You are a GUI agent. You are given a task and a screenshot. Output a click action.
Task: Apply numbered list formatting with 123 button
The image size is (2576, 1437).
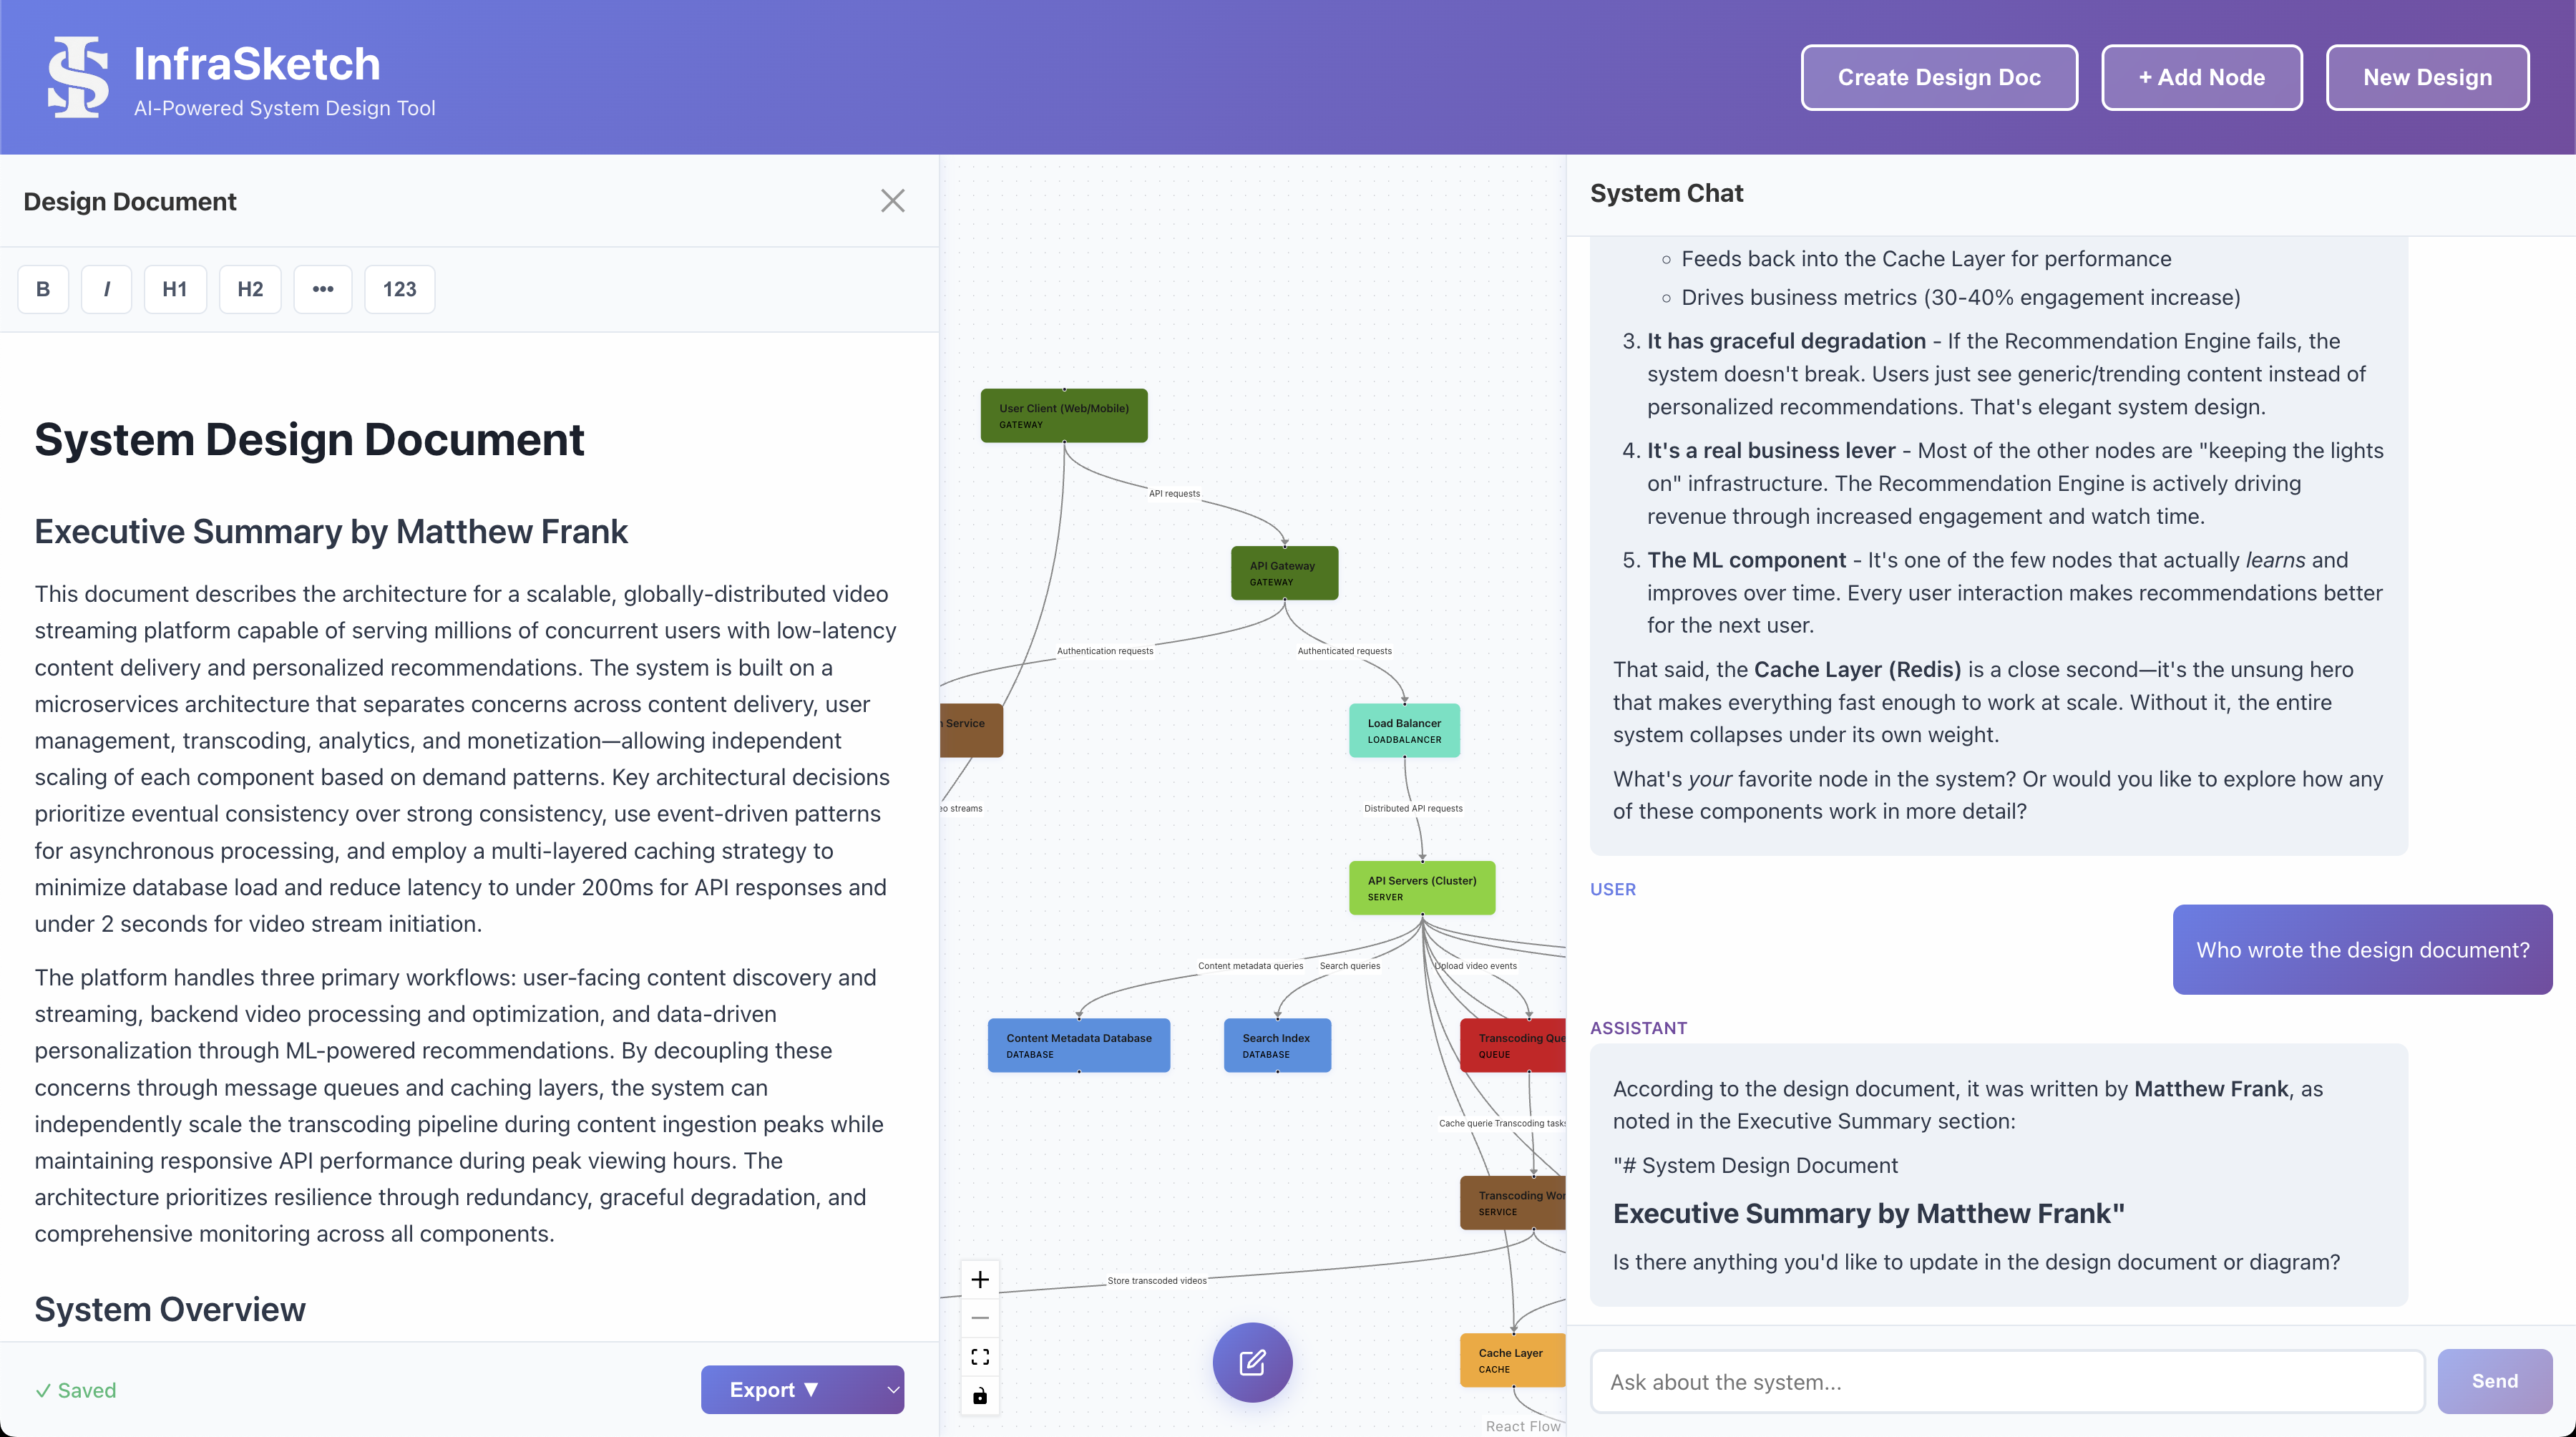tap(398, 289)
